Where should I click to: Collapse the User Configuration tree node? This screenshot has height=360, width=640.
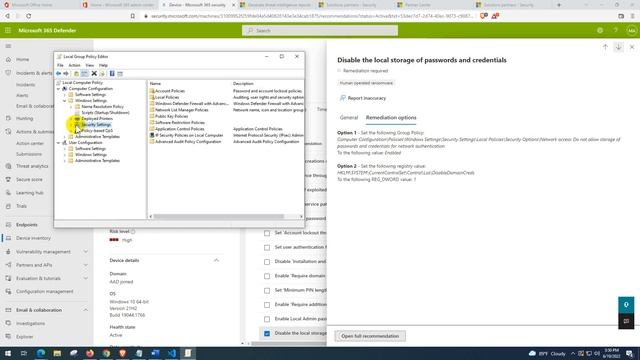[58, 143]
